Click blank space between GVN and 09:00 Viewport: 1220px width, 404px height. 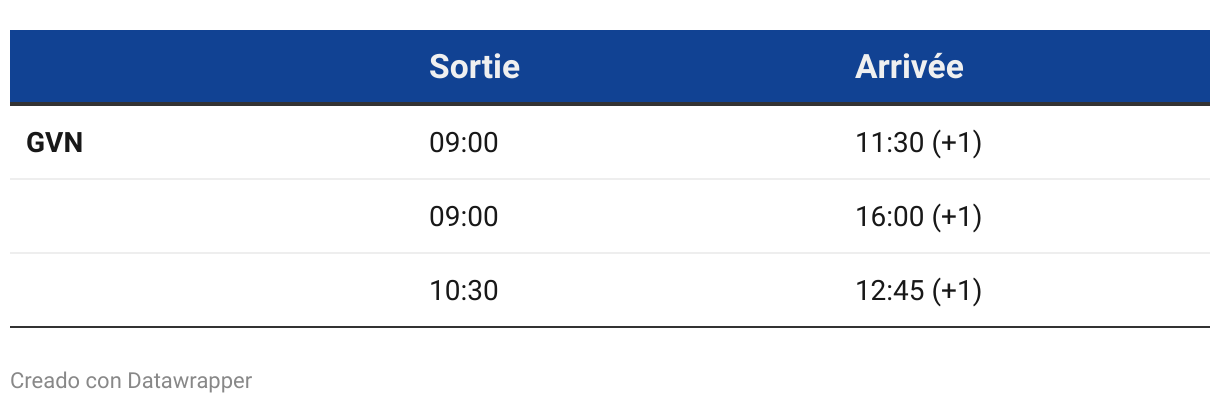coord(250,143)
